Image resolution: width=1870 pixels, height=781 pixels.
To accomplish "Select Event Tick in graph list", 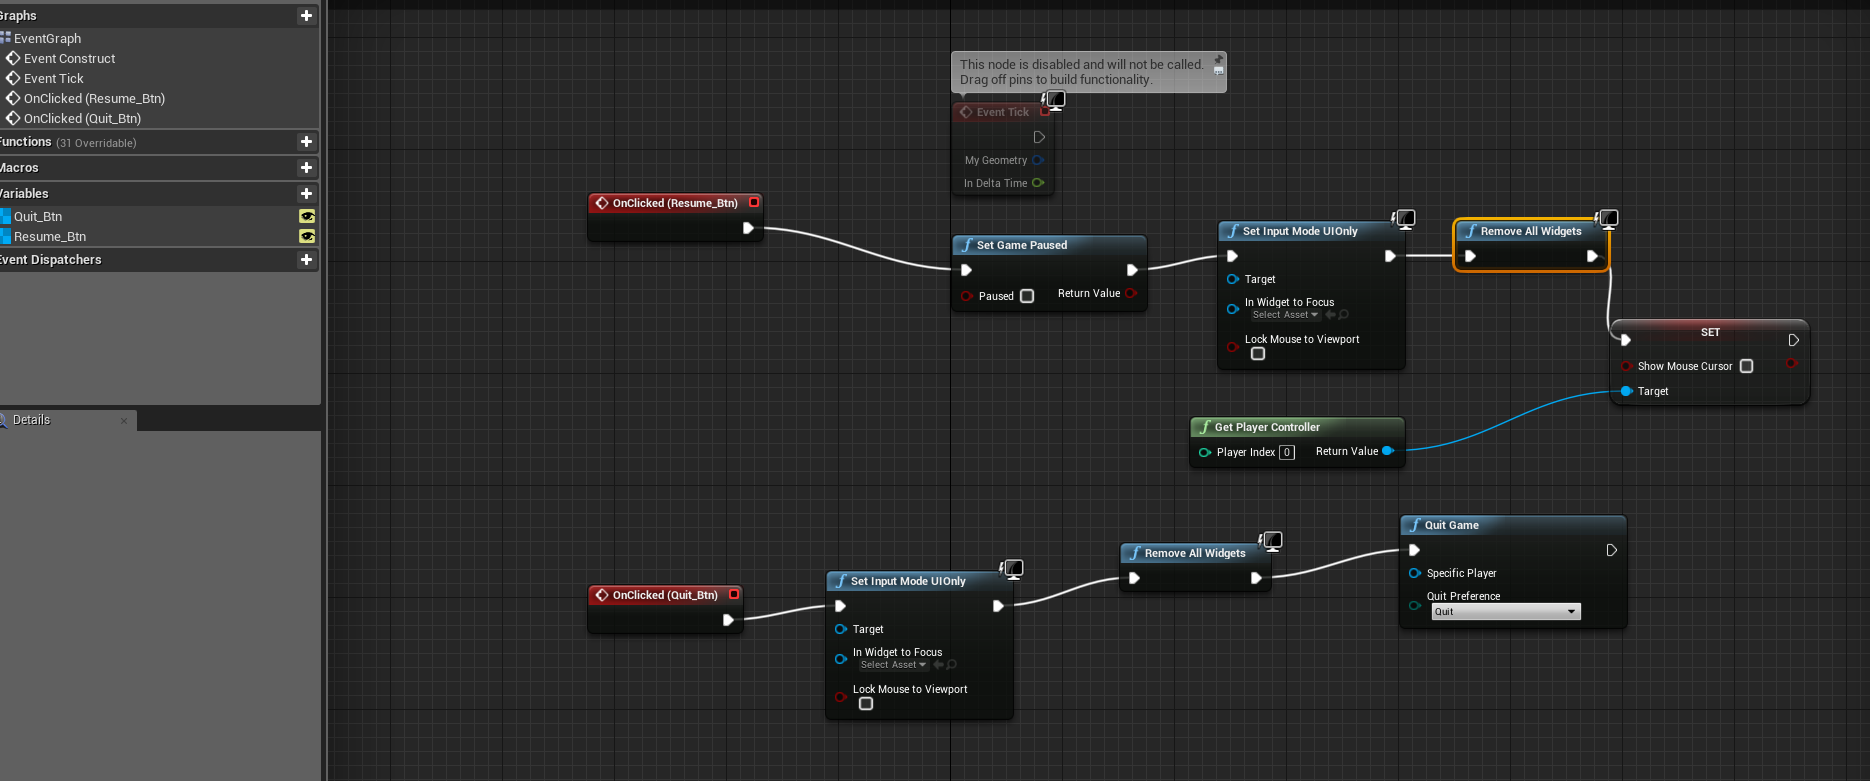I will click(x=53, y=78).
